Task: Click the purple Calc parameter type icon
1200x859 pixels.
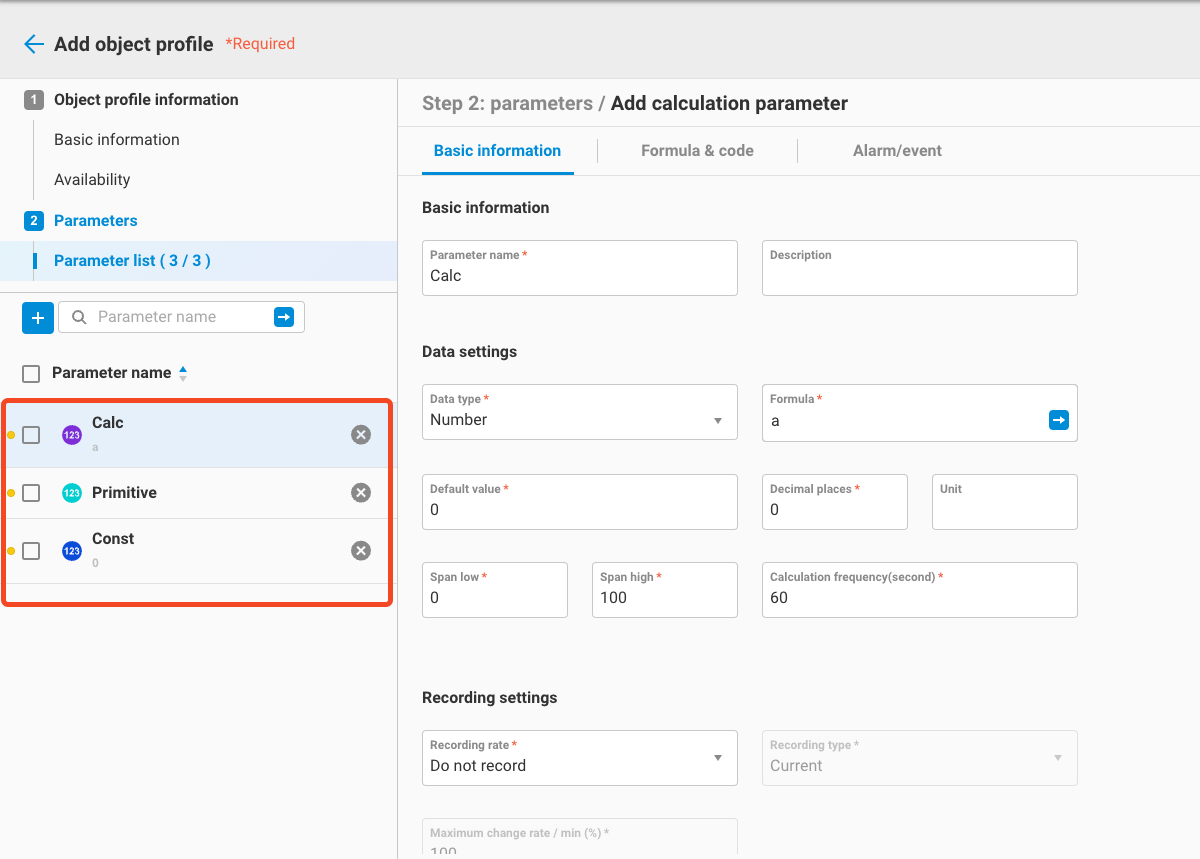Action: (x=72, y=435)
